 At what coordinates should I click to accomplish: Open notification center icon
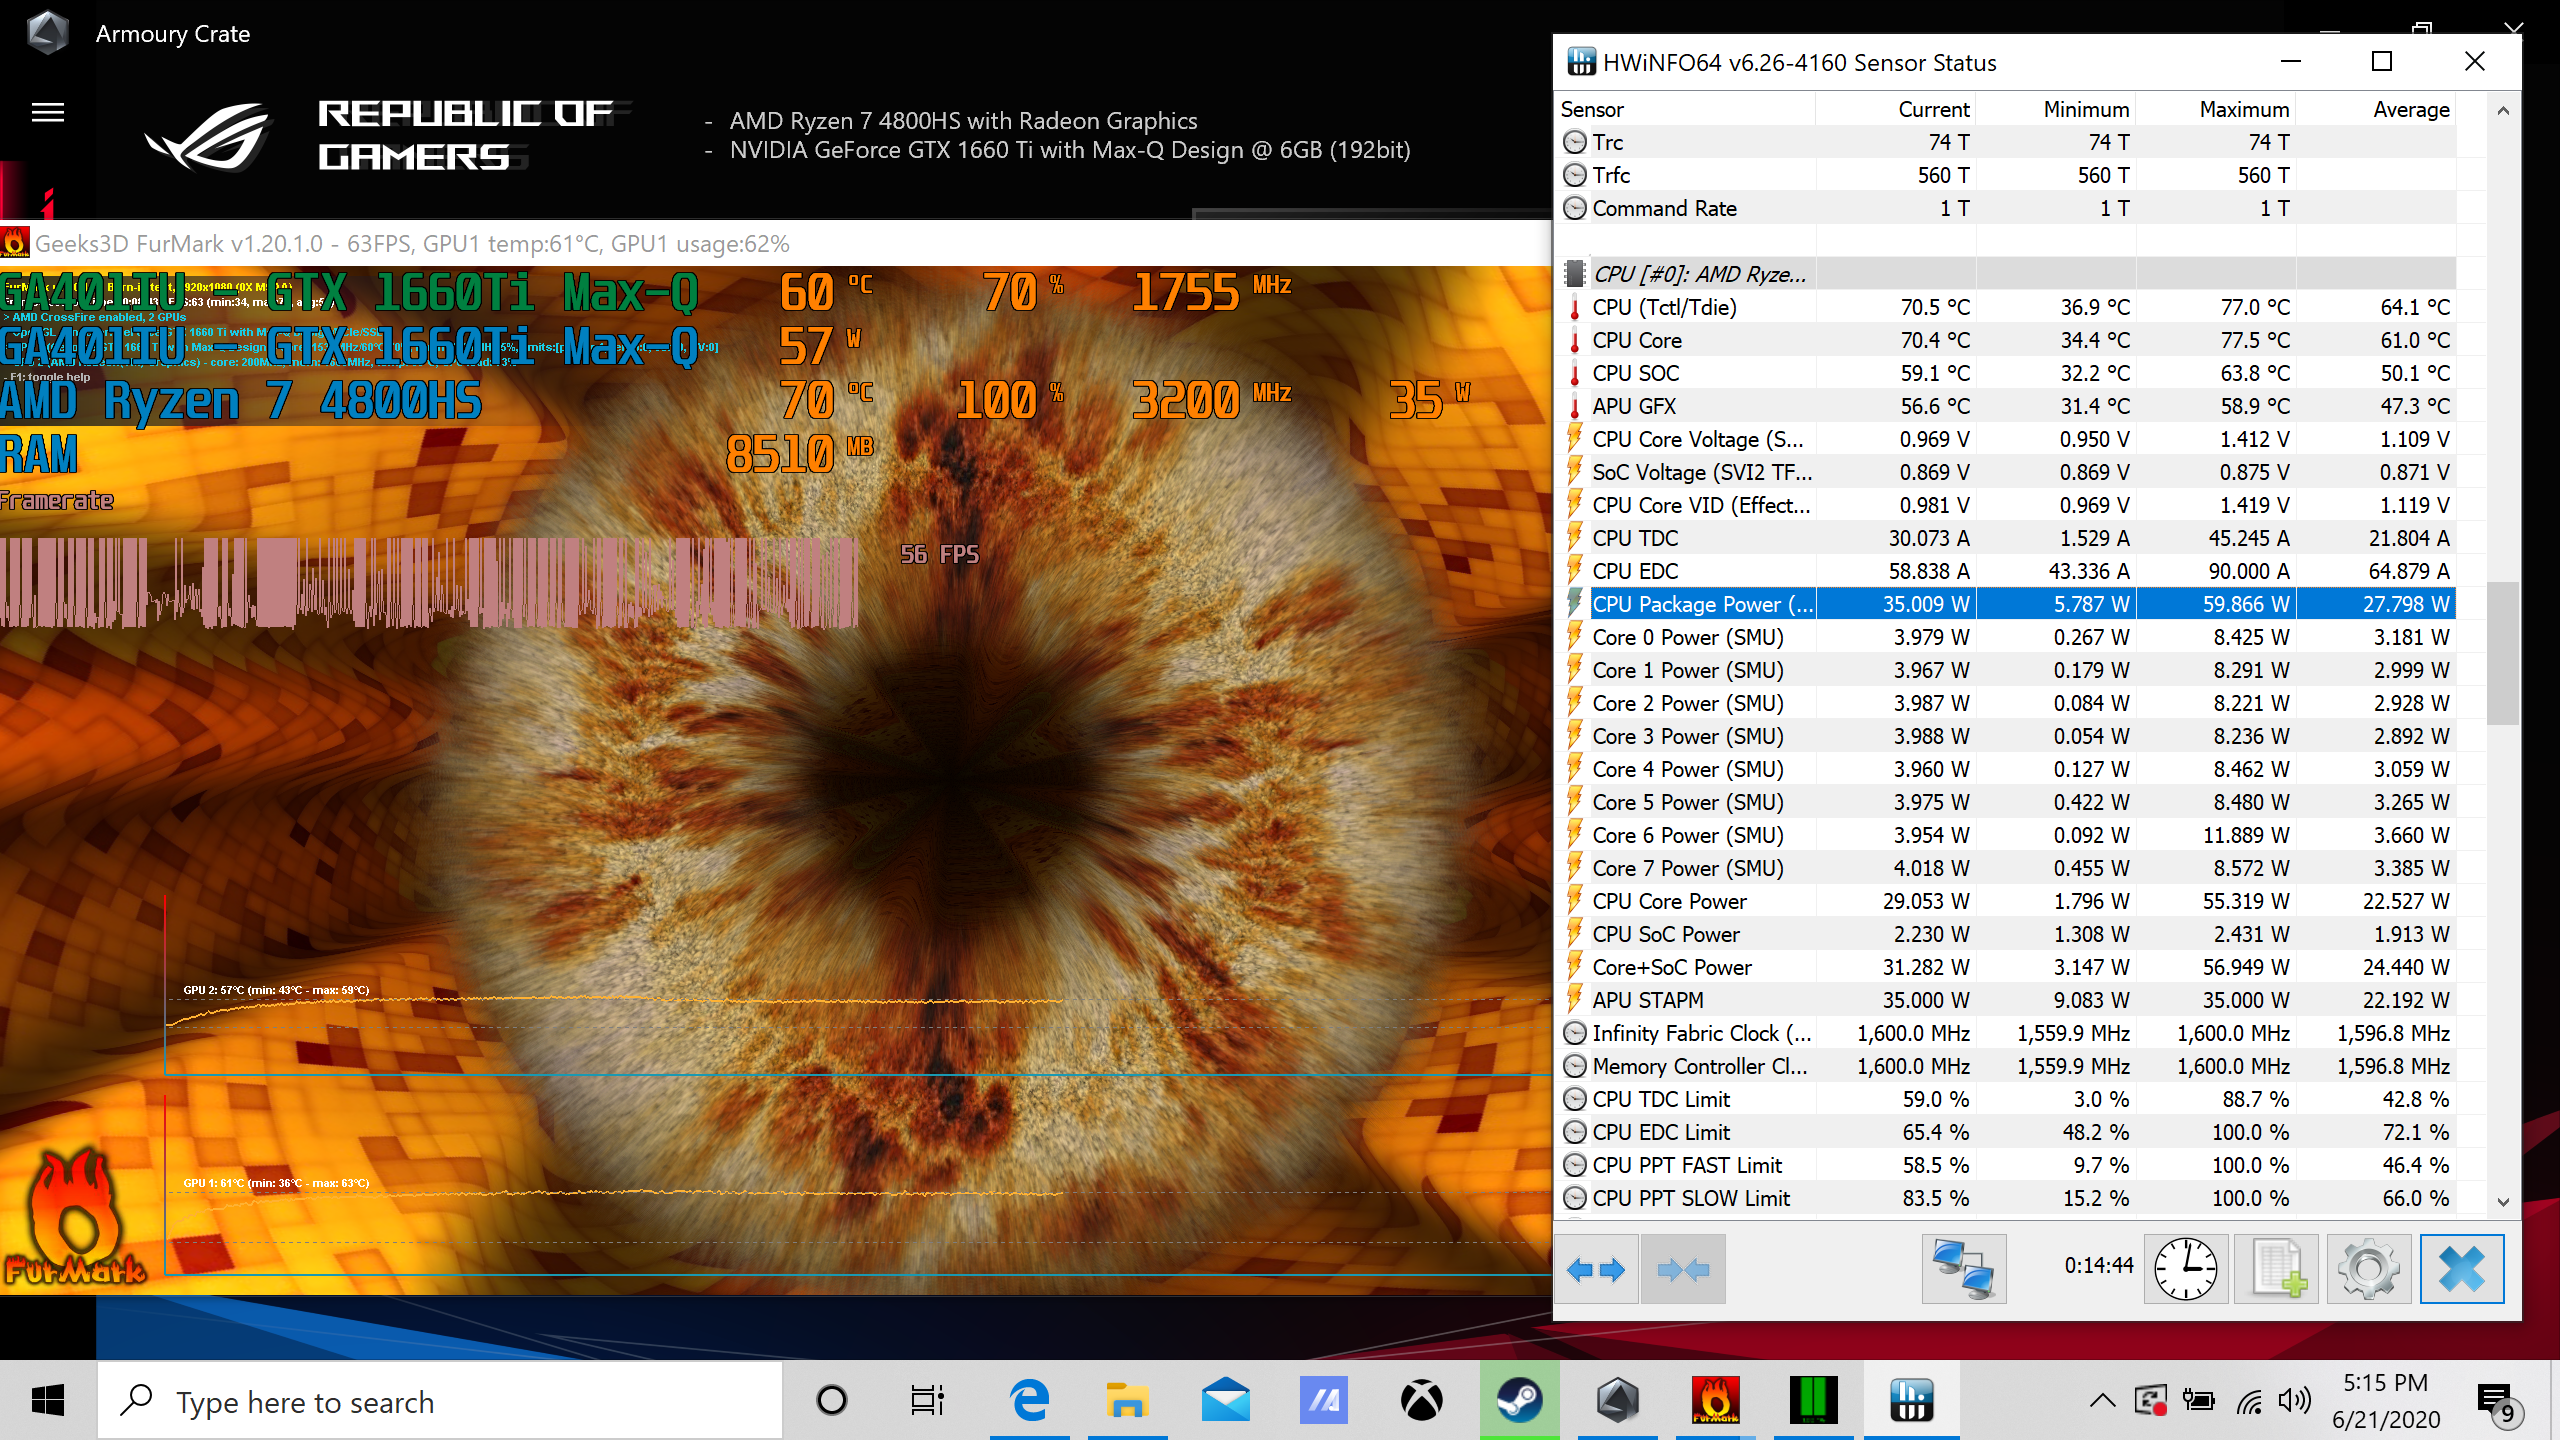pyautogui.click(x=2500, y=1402)
